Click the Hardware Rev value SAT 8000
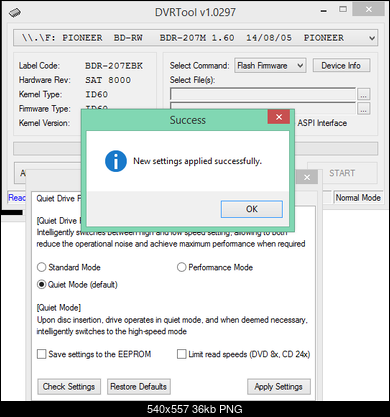 108,80
